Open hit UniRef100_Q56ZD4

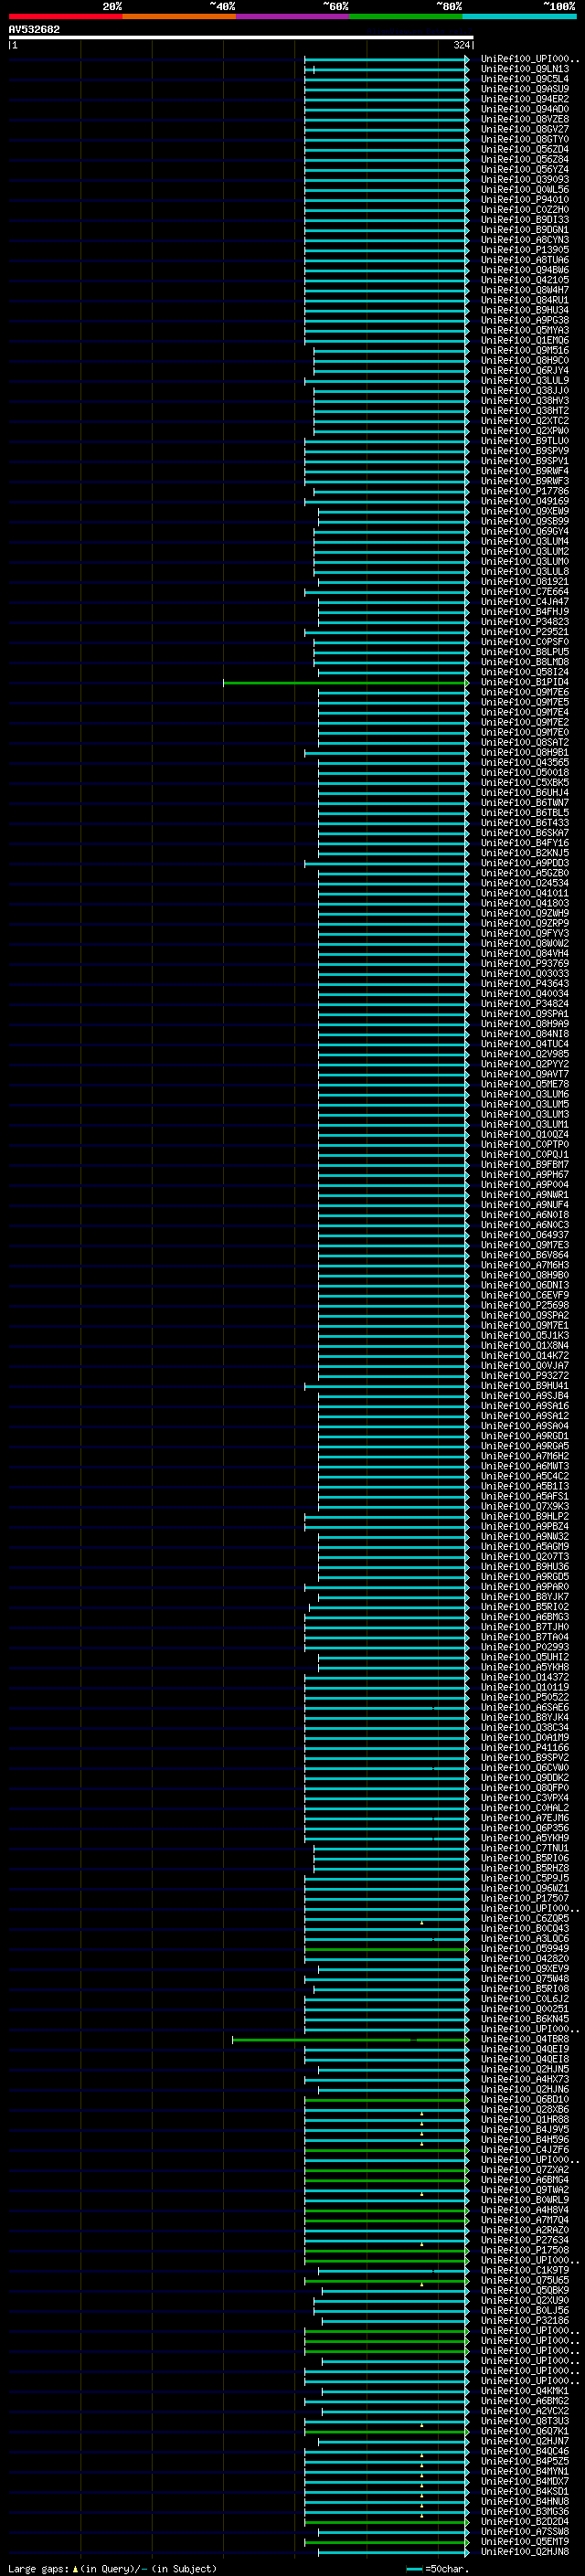click(x=524, y=150)
